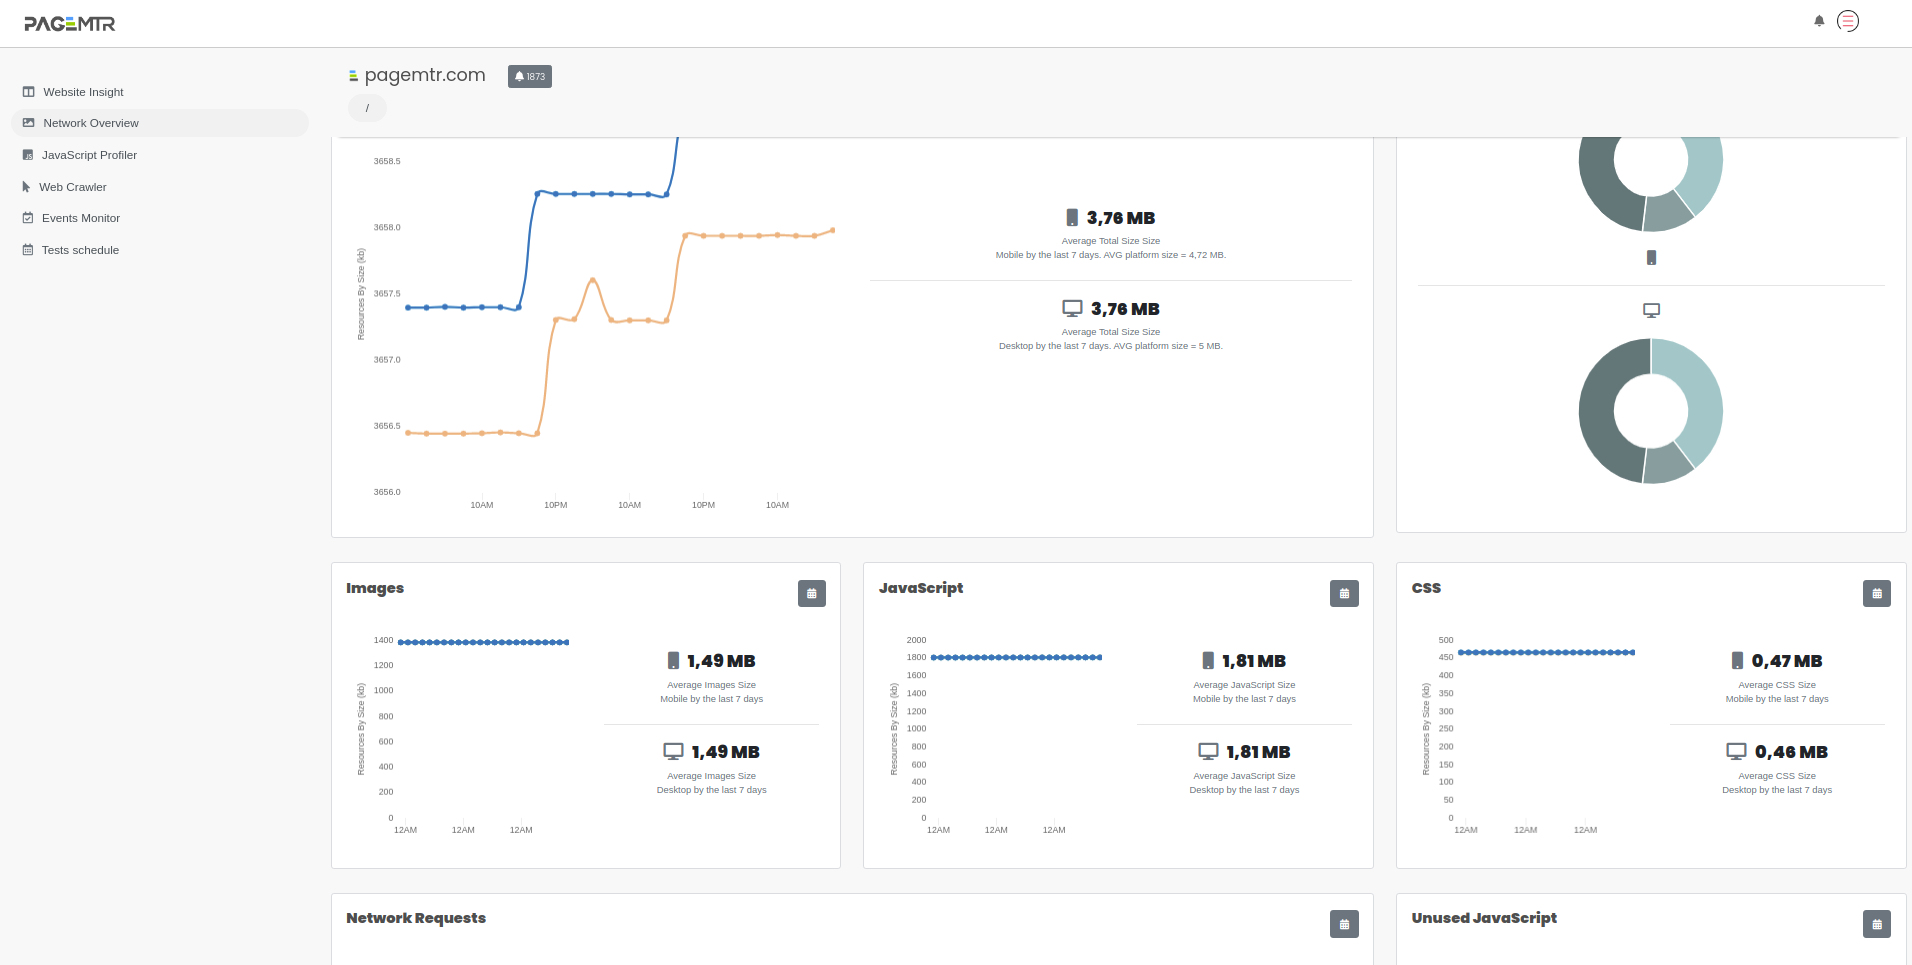Open the circled hamburger menu icon
The height and width of the screenshot is (965, 1912).
click(x=1848, y=21)
